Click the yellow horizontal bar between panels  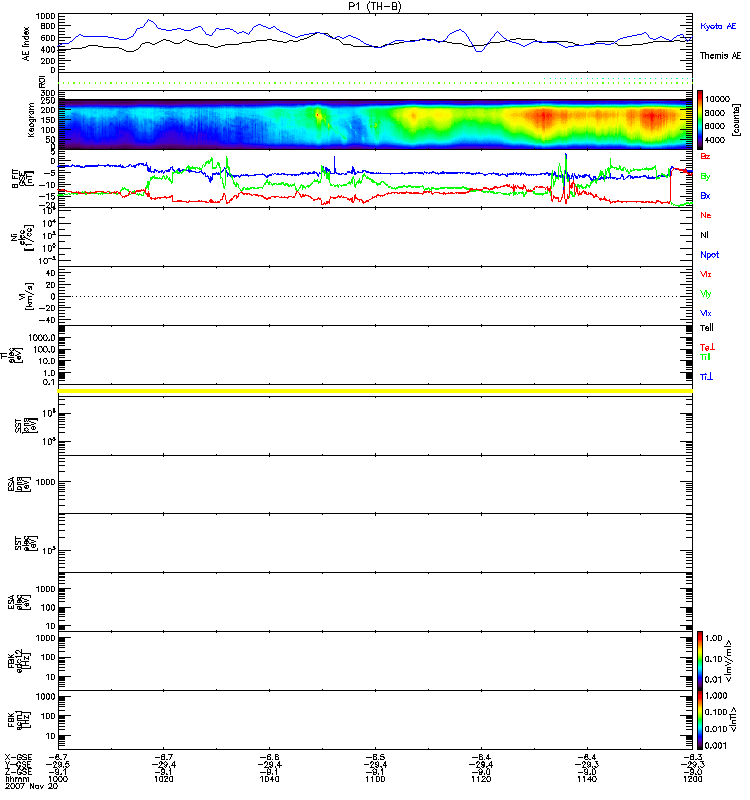coord(375,391)
